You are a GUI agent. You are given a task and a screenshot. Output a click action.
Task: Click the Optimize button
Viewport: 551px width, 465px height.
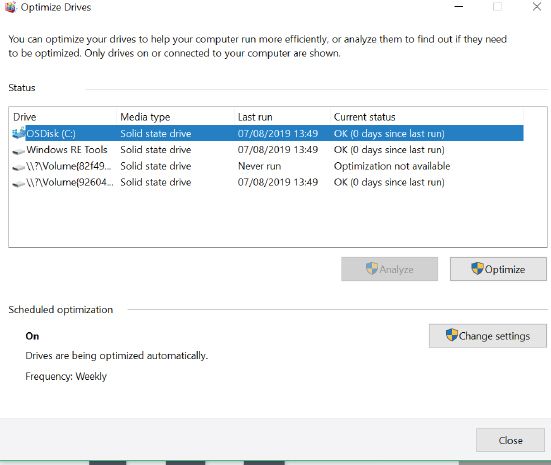[498, 269]
